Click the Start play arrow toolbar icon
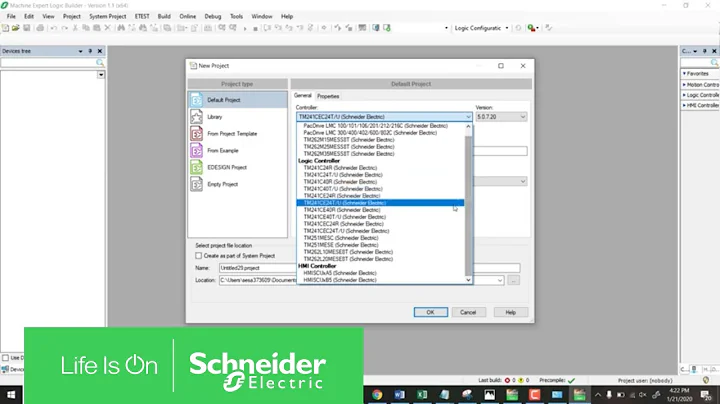This screenshot has width=720, height=404. click(x=245, y=28)
